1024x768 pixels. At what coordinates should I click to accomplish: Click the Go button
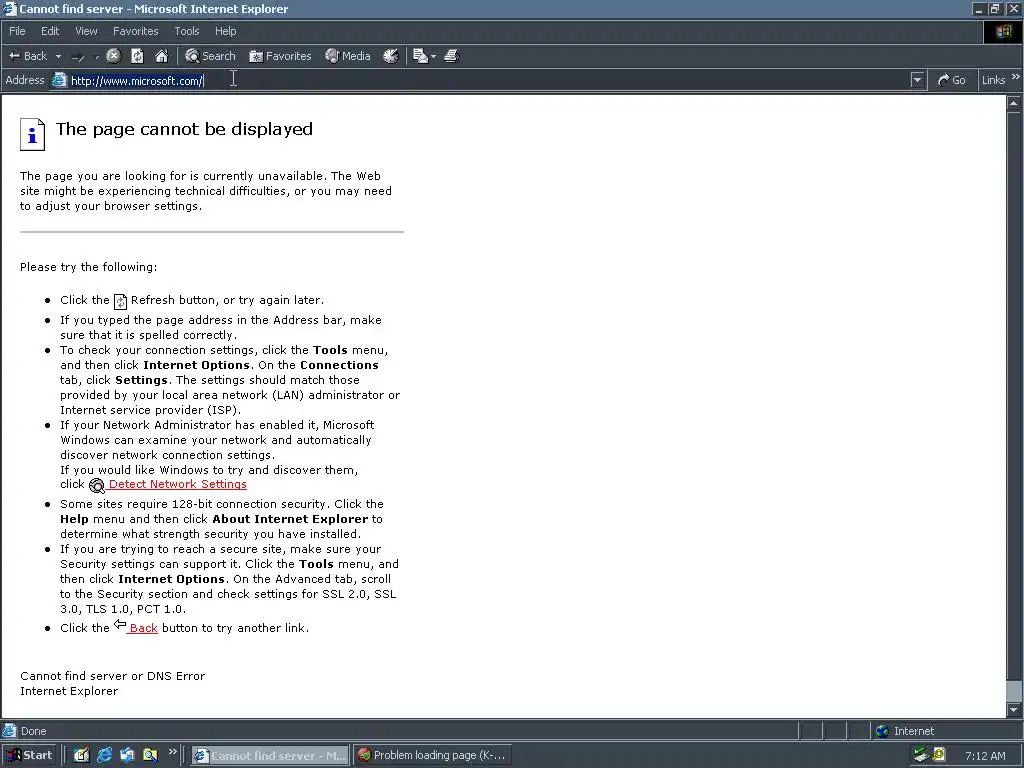pos(952,80)
